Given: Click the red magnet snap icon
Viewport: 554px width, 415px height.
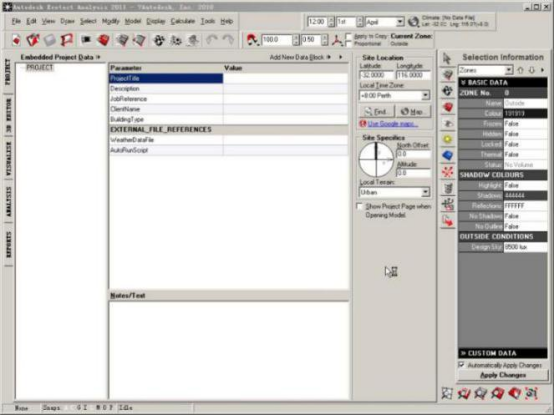Looking at the screenshot, I should [x=252, y=40].
